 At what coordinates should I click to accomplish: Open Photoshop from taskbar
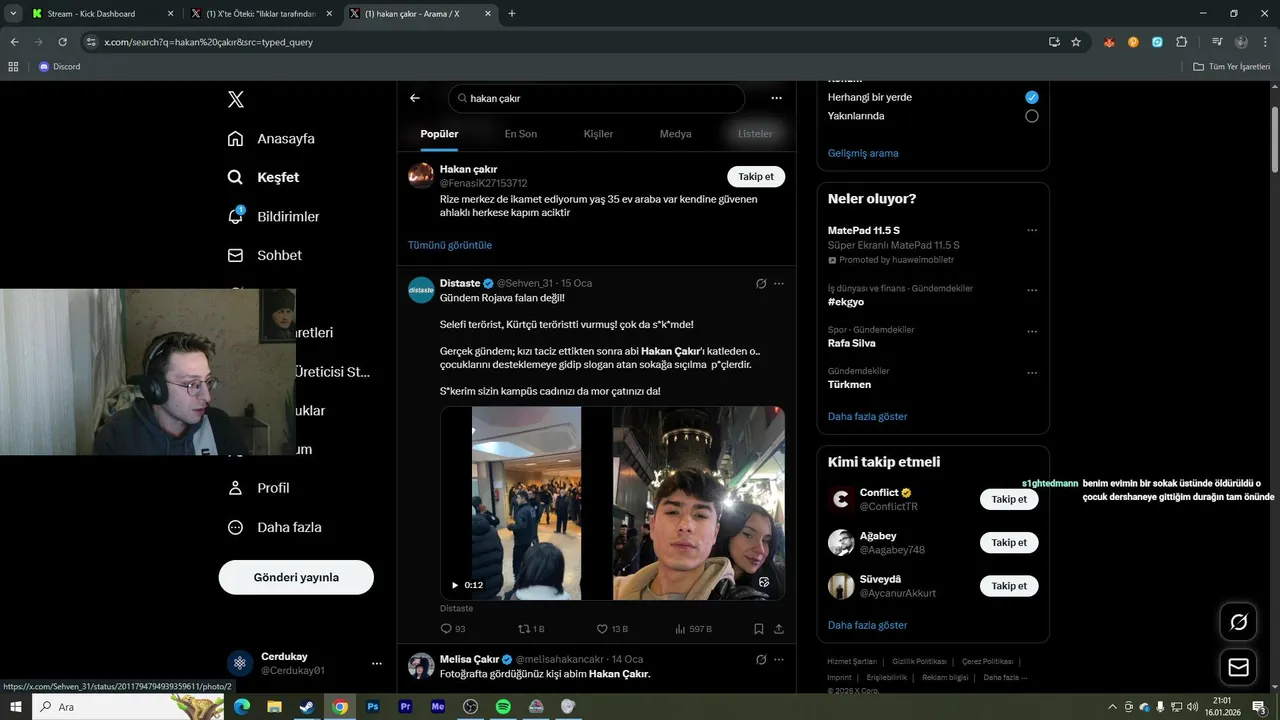tap(373, 707)
